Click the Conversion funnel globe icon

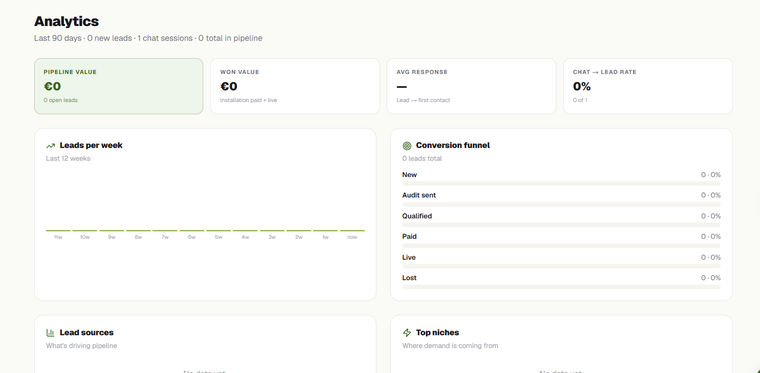407,145
